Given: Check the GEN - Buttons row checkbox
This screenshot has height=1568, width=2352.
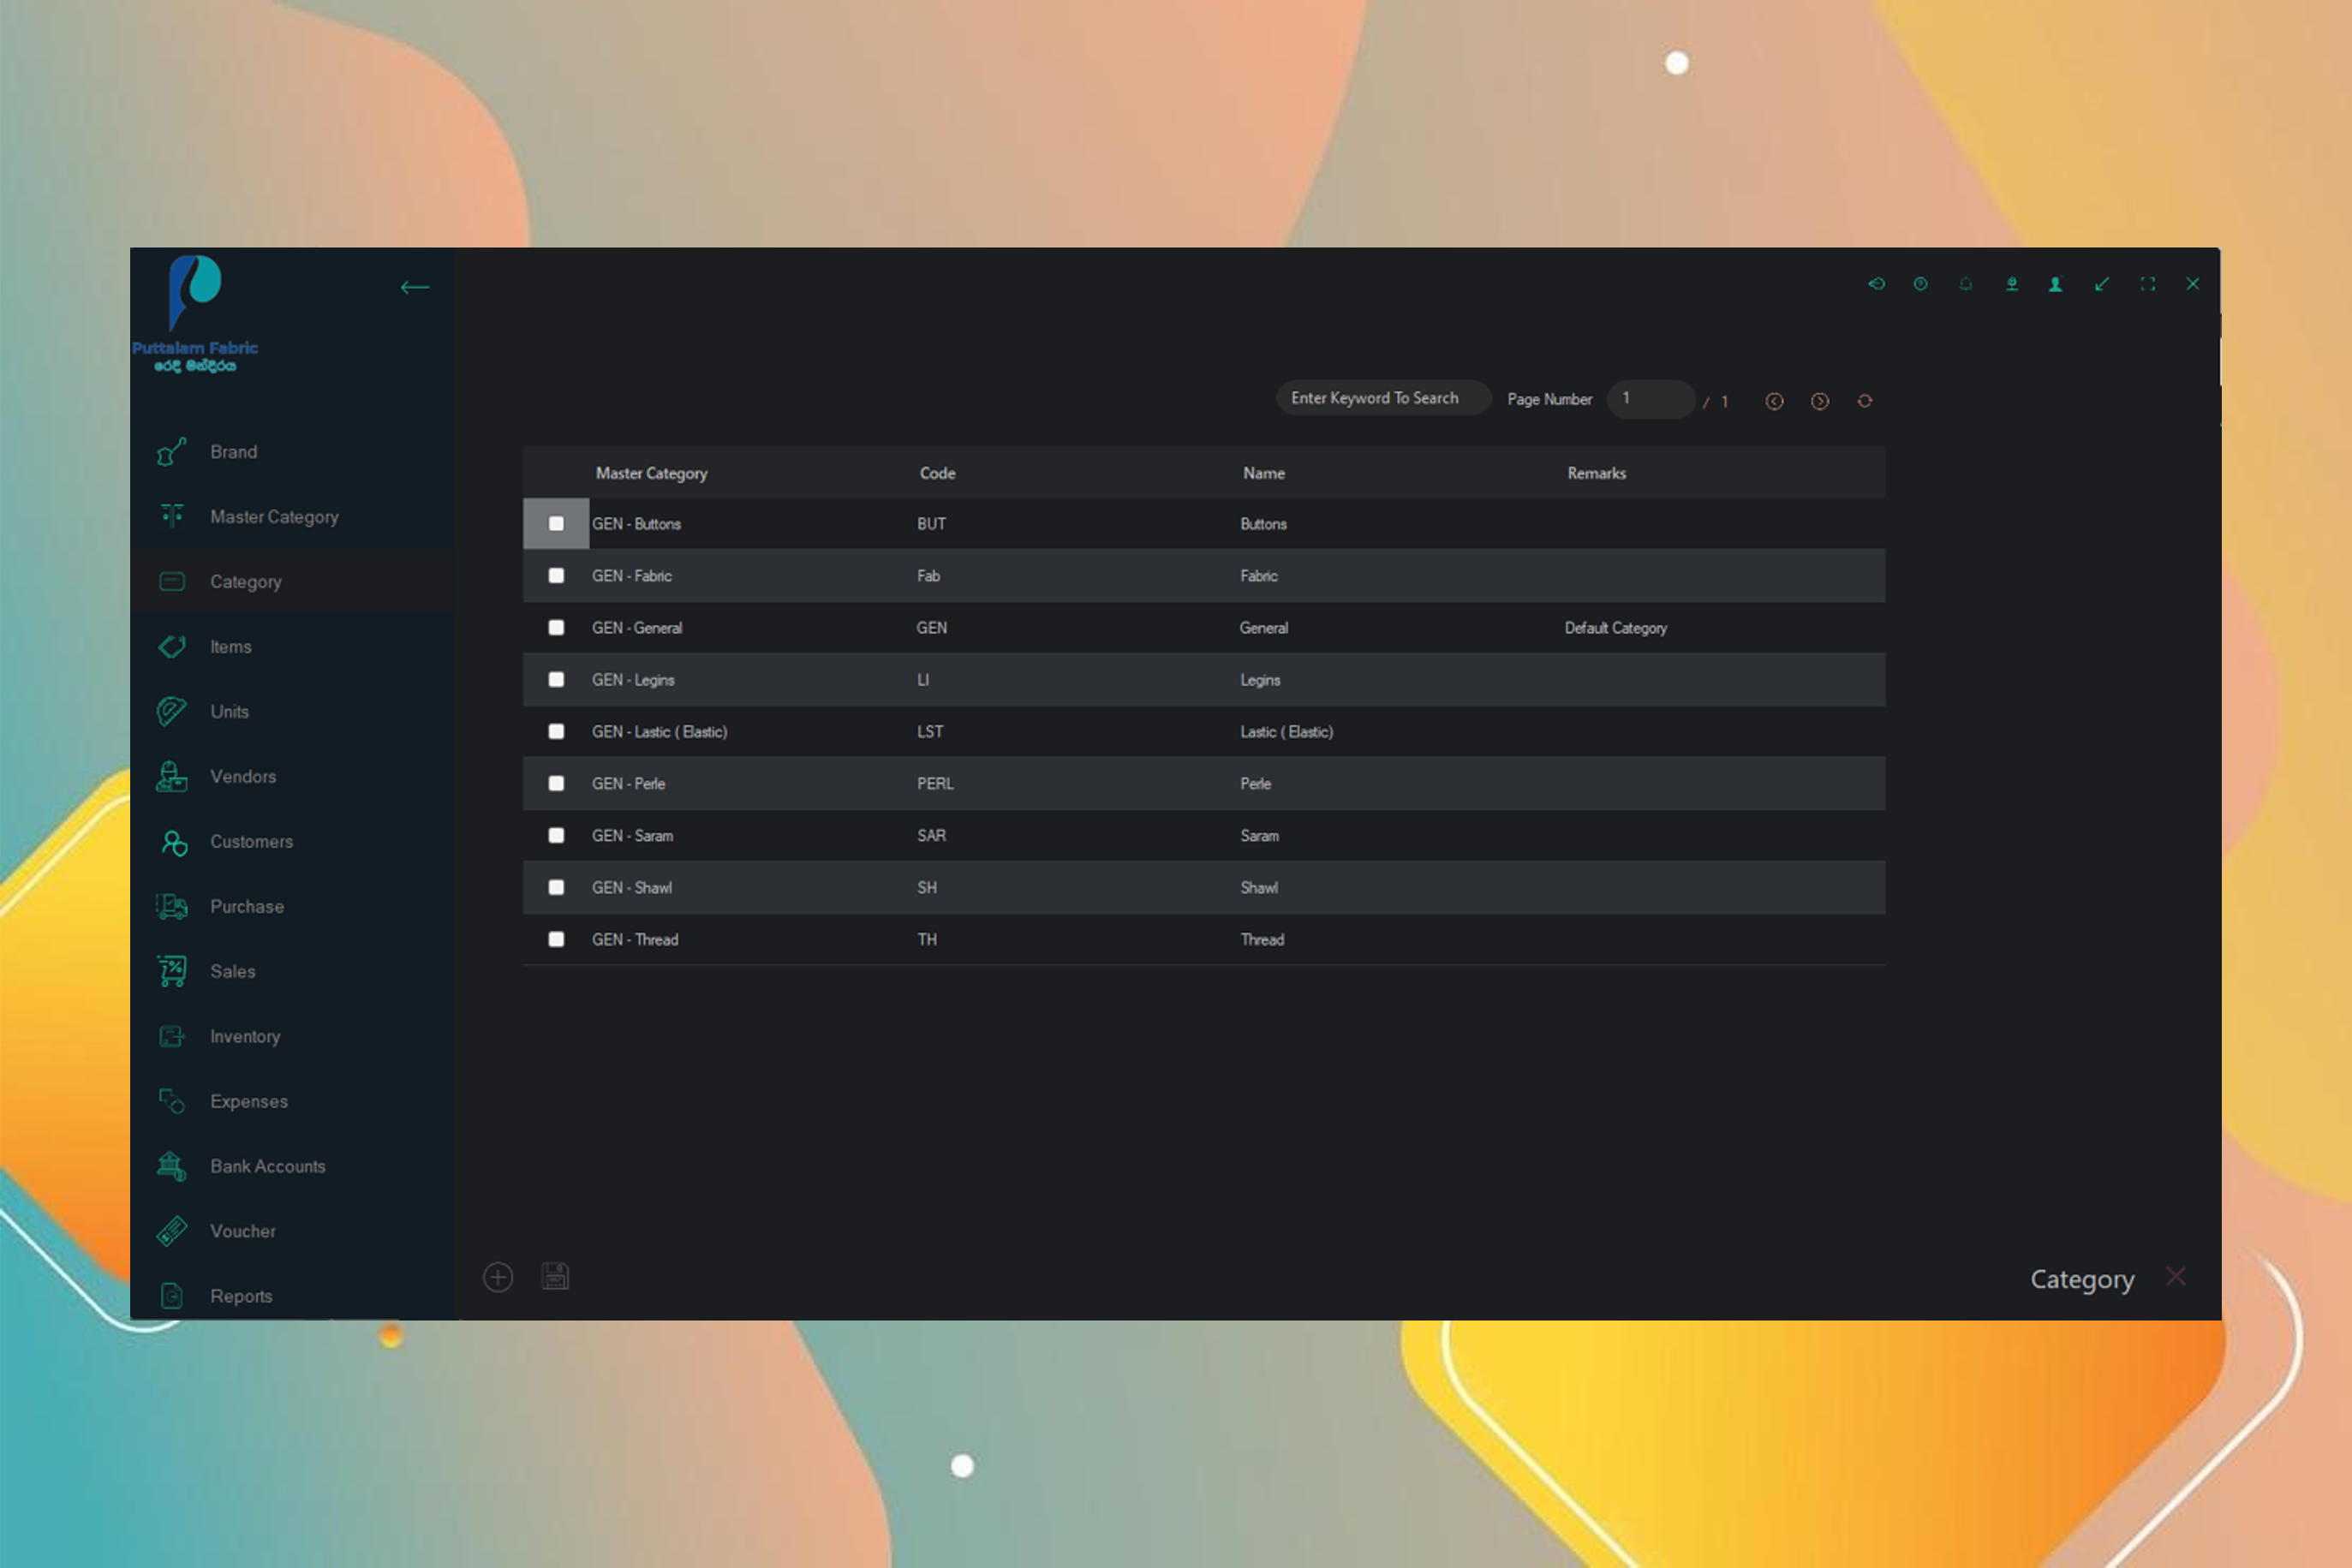Looking at the screenshot, I should tap(556, 524).
